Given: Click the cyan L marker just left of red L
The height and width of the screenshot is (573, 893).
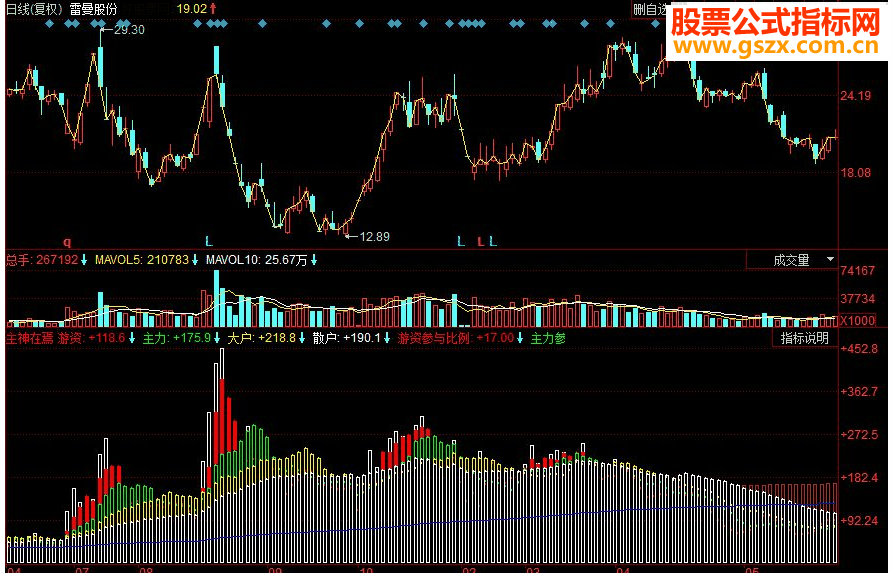Looking at the screenshot, I should [461, 242].
